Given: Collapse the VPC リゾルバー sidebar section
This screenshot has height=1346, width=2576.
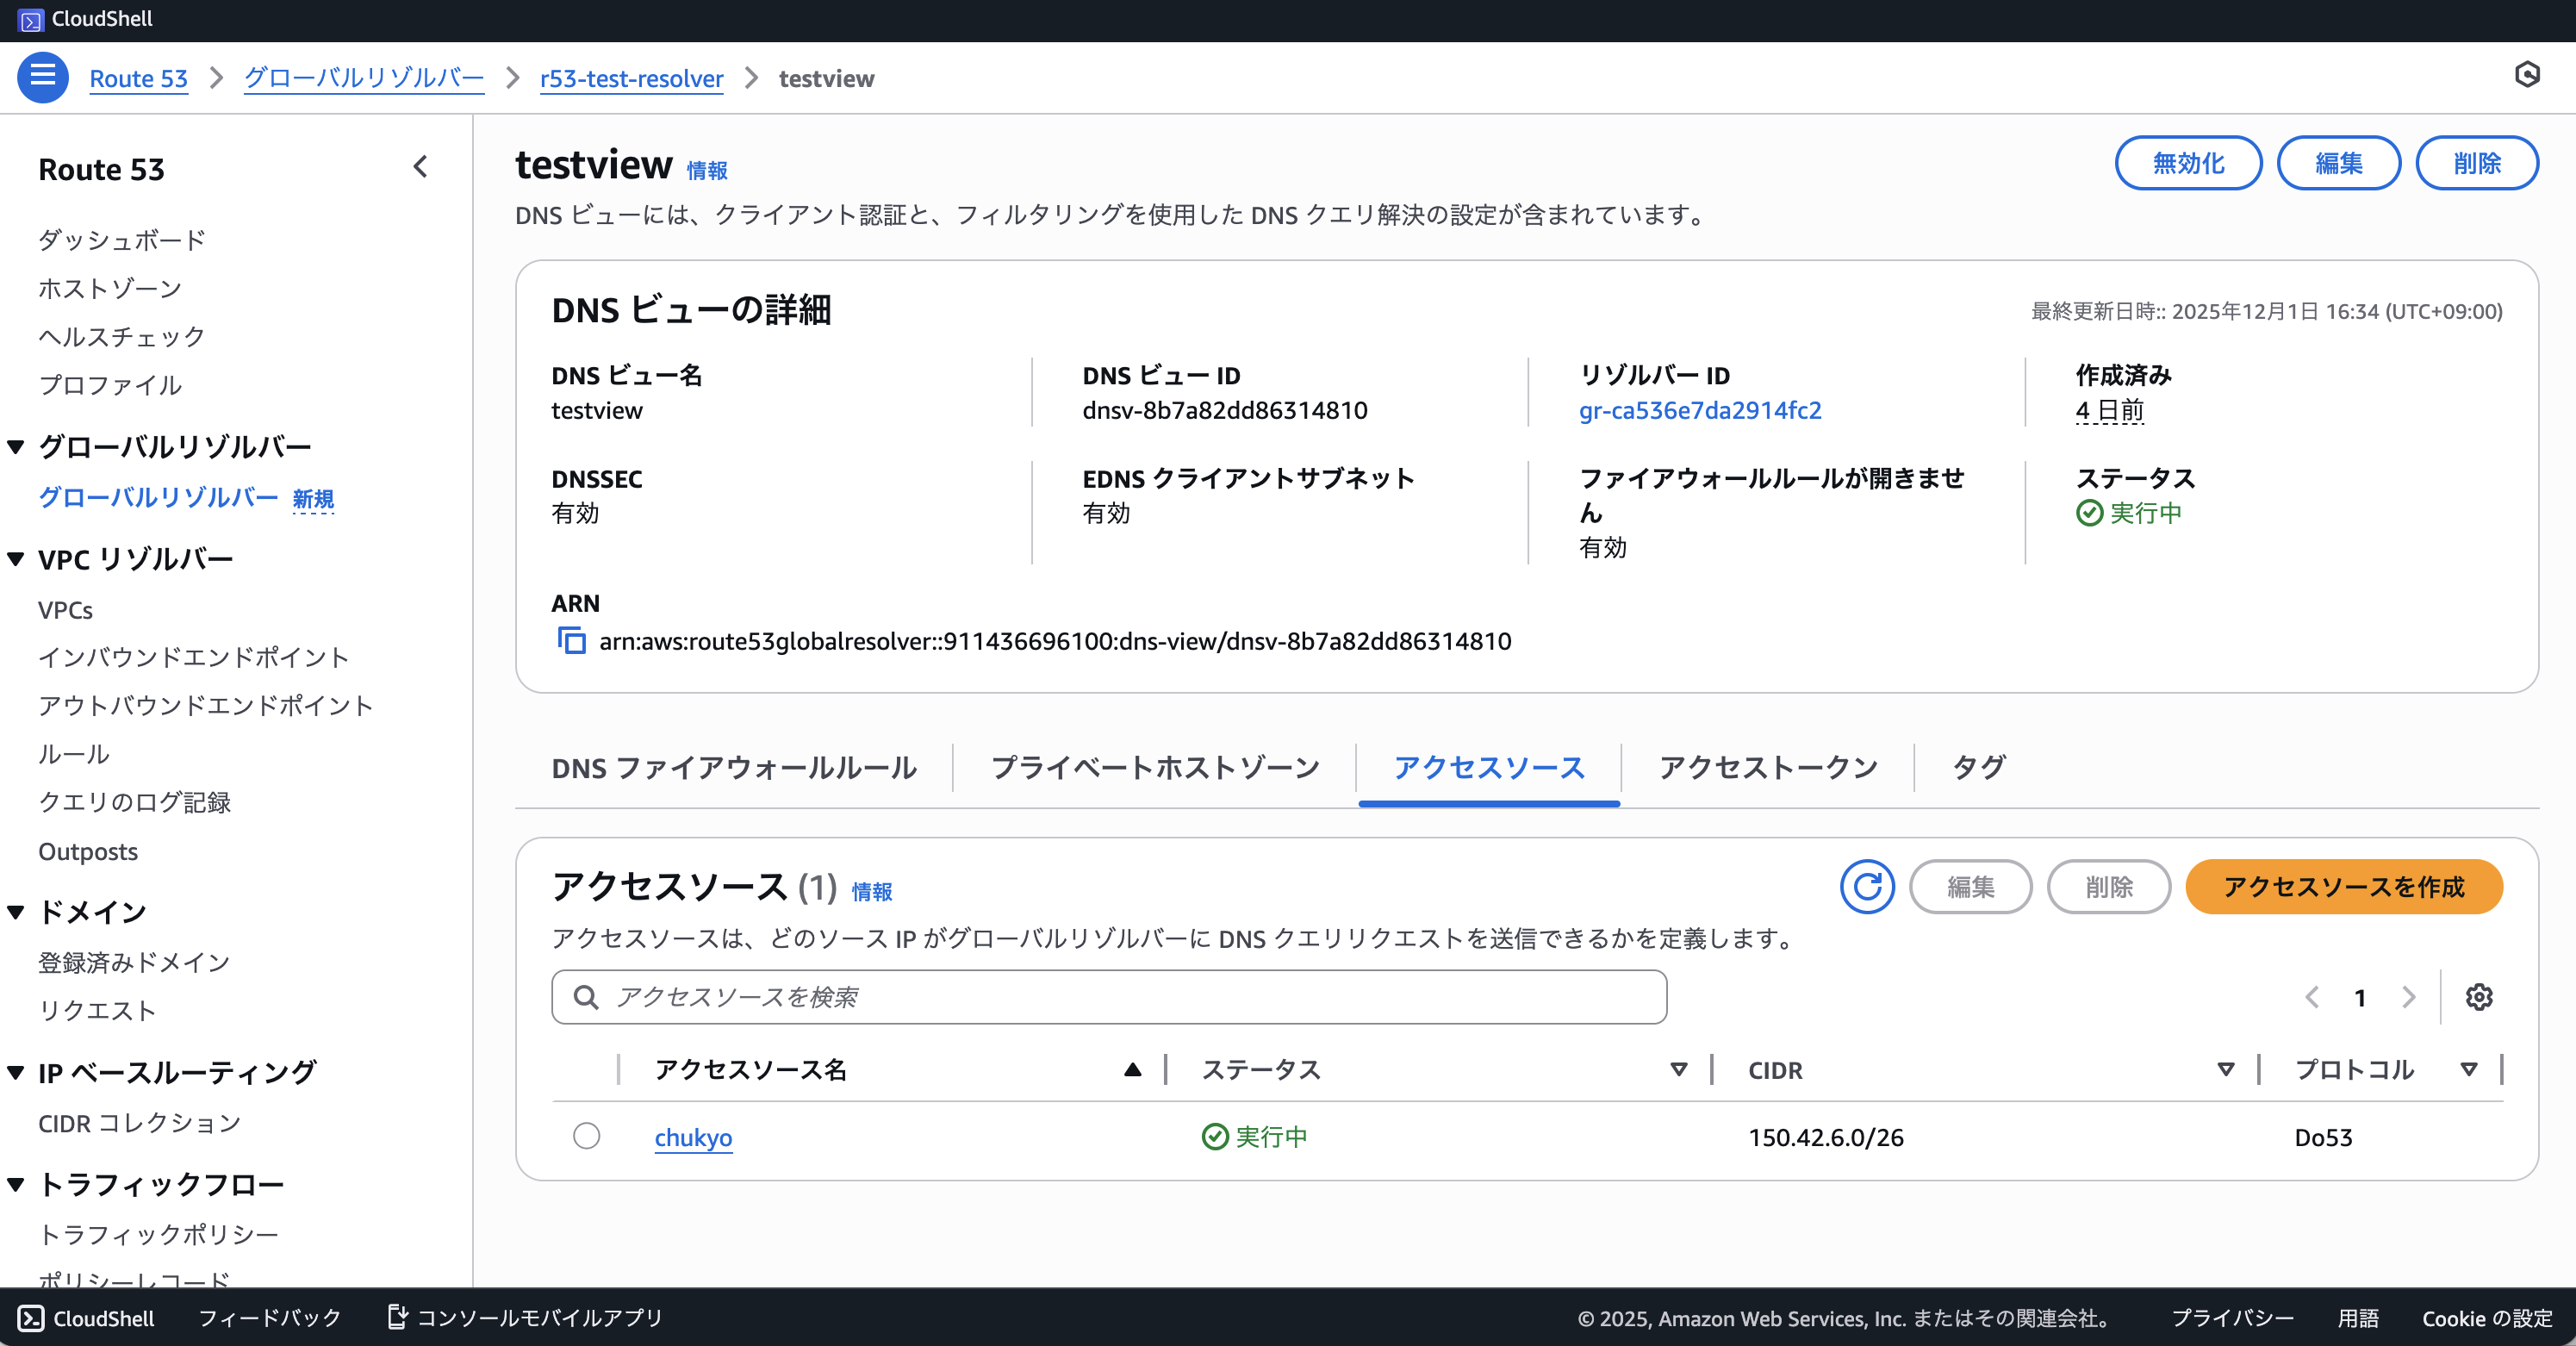Looking at the screenshot, I should pos(15,559).
